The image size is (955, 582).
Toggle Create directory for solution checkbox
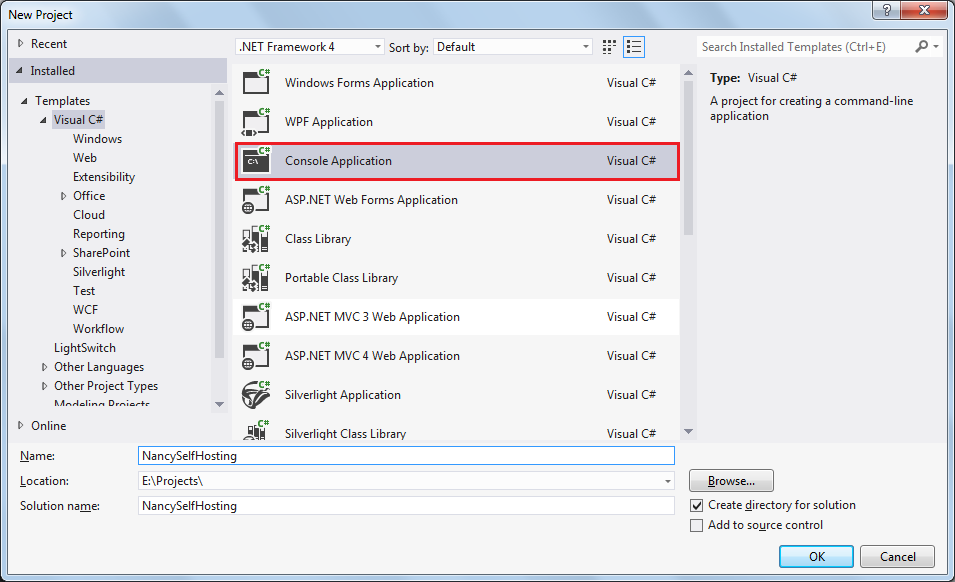tap(697, 506)
